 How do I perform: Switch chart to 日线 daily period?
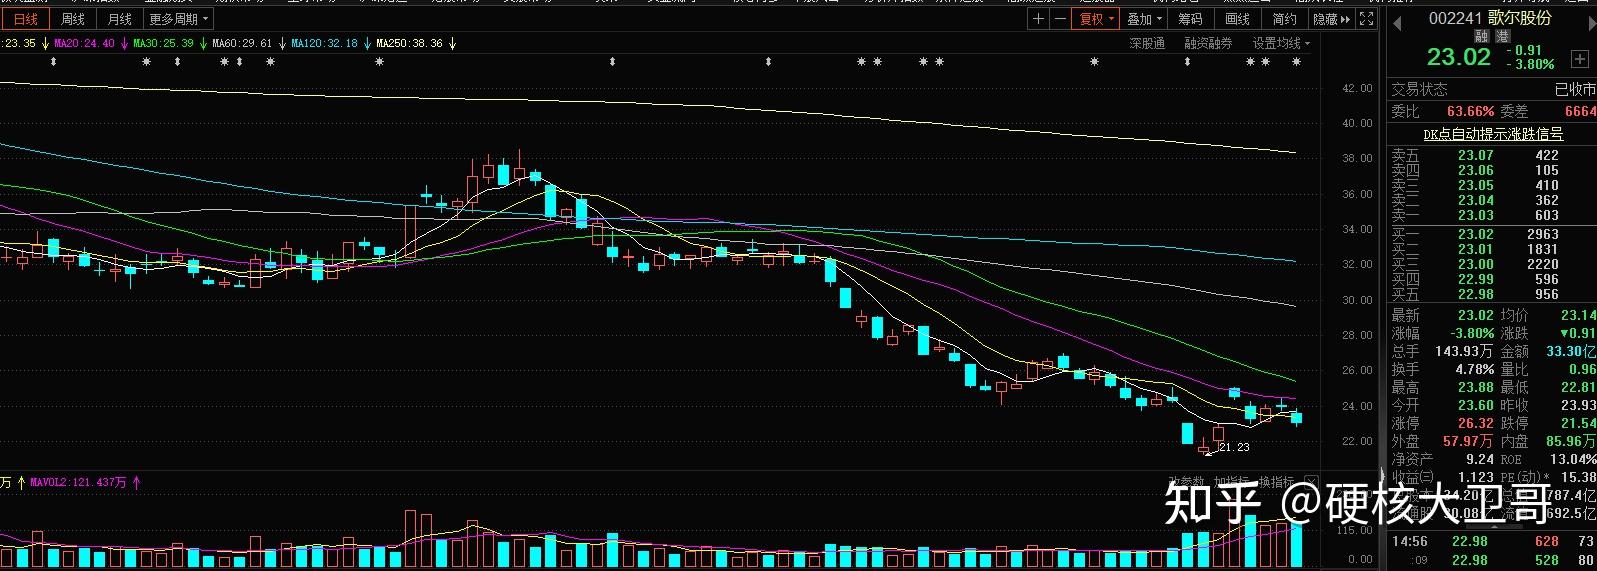click(x=25, y=19)
